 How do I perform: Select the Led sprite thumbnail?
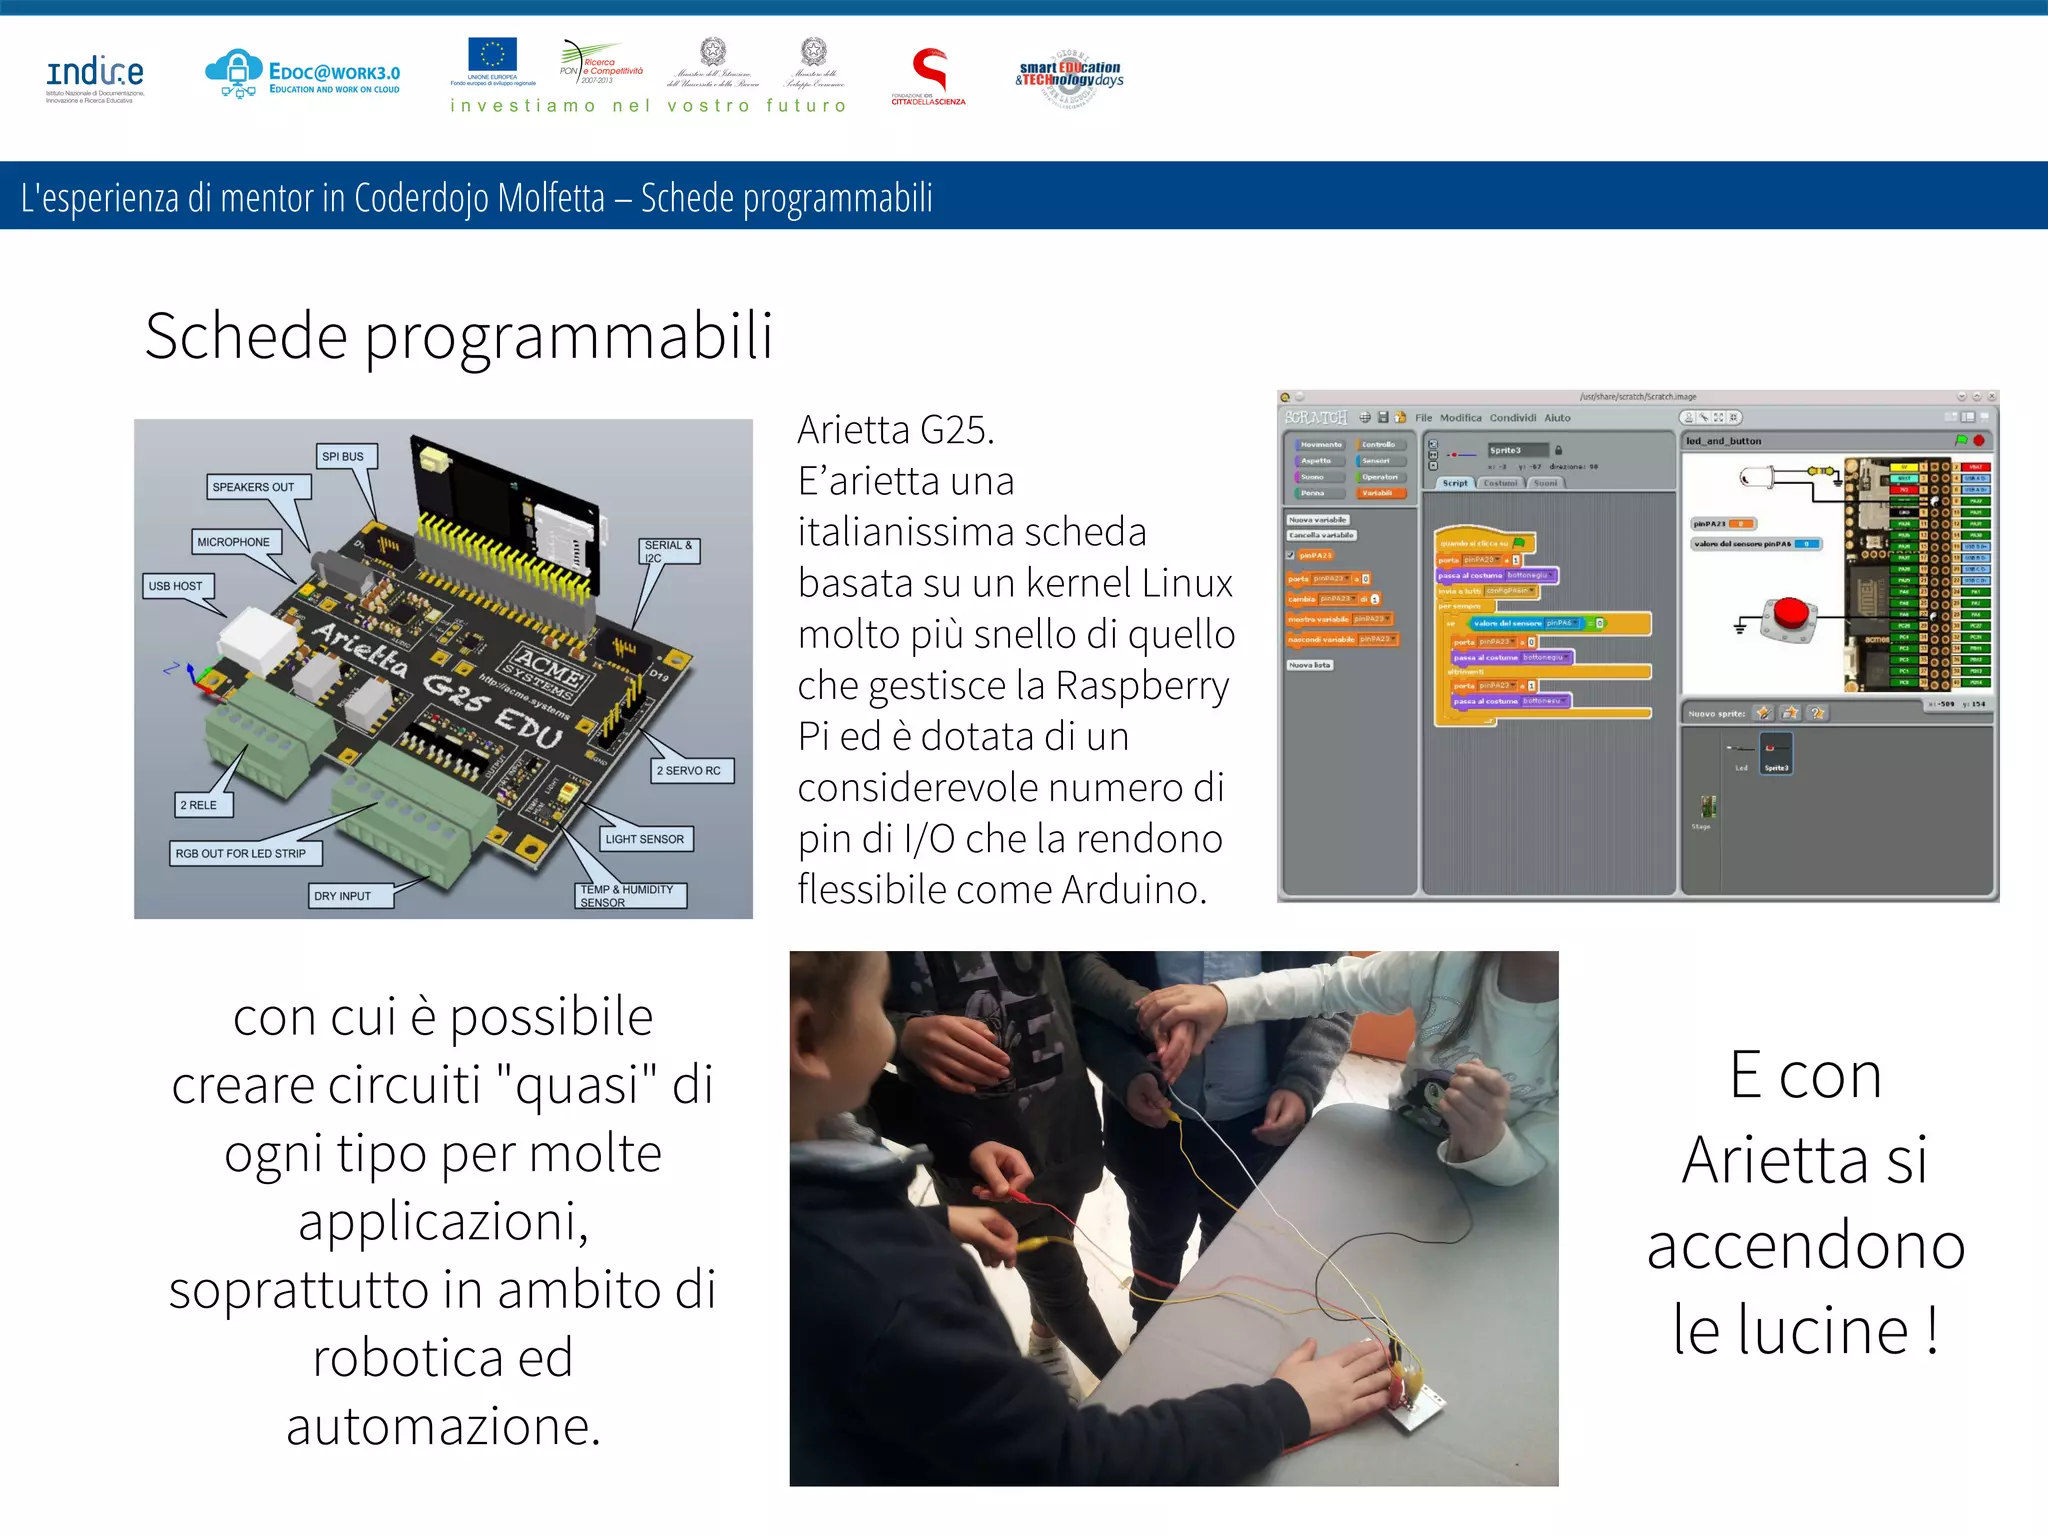(1741, 753)
